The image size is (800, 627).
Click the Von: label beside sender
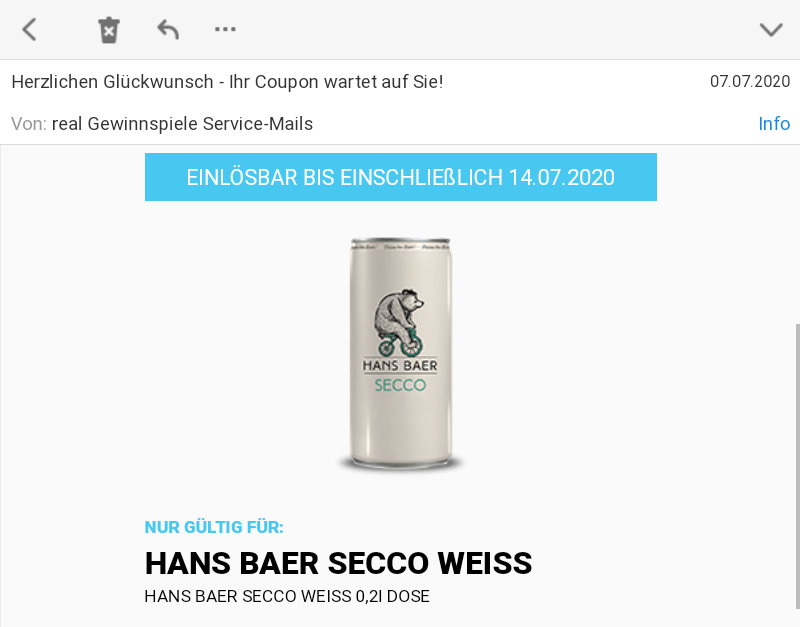point(29,123)
